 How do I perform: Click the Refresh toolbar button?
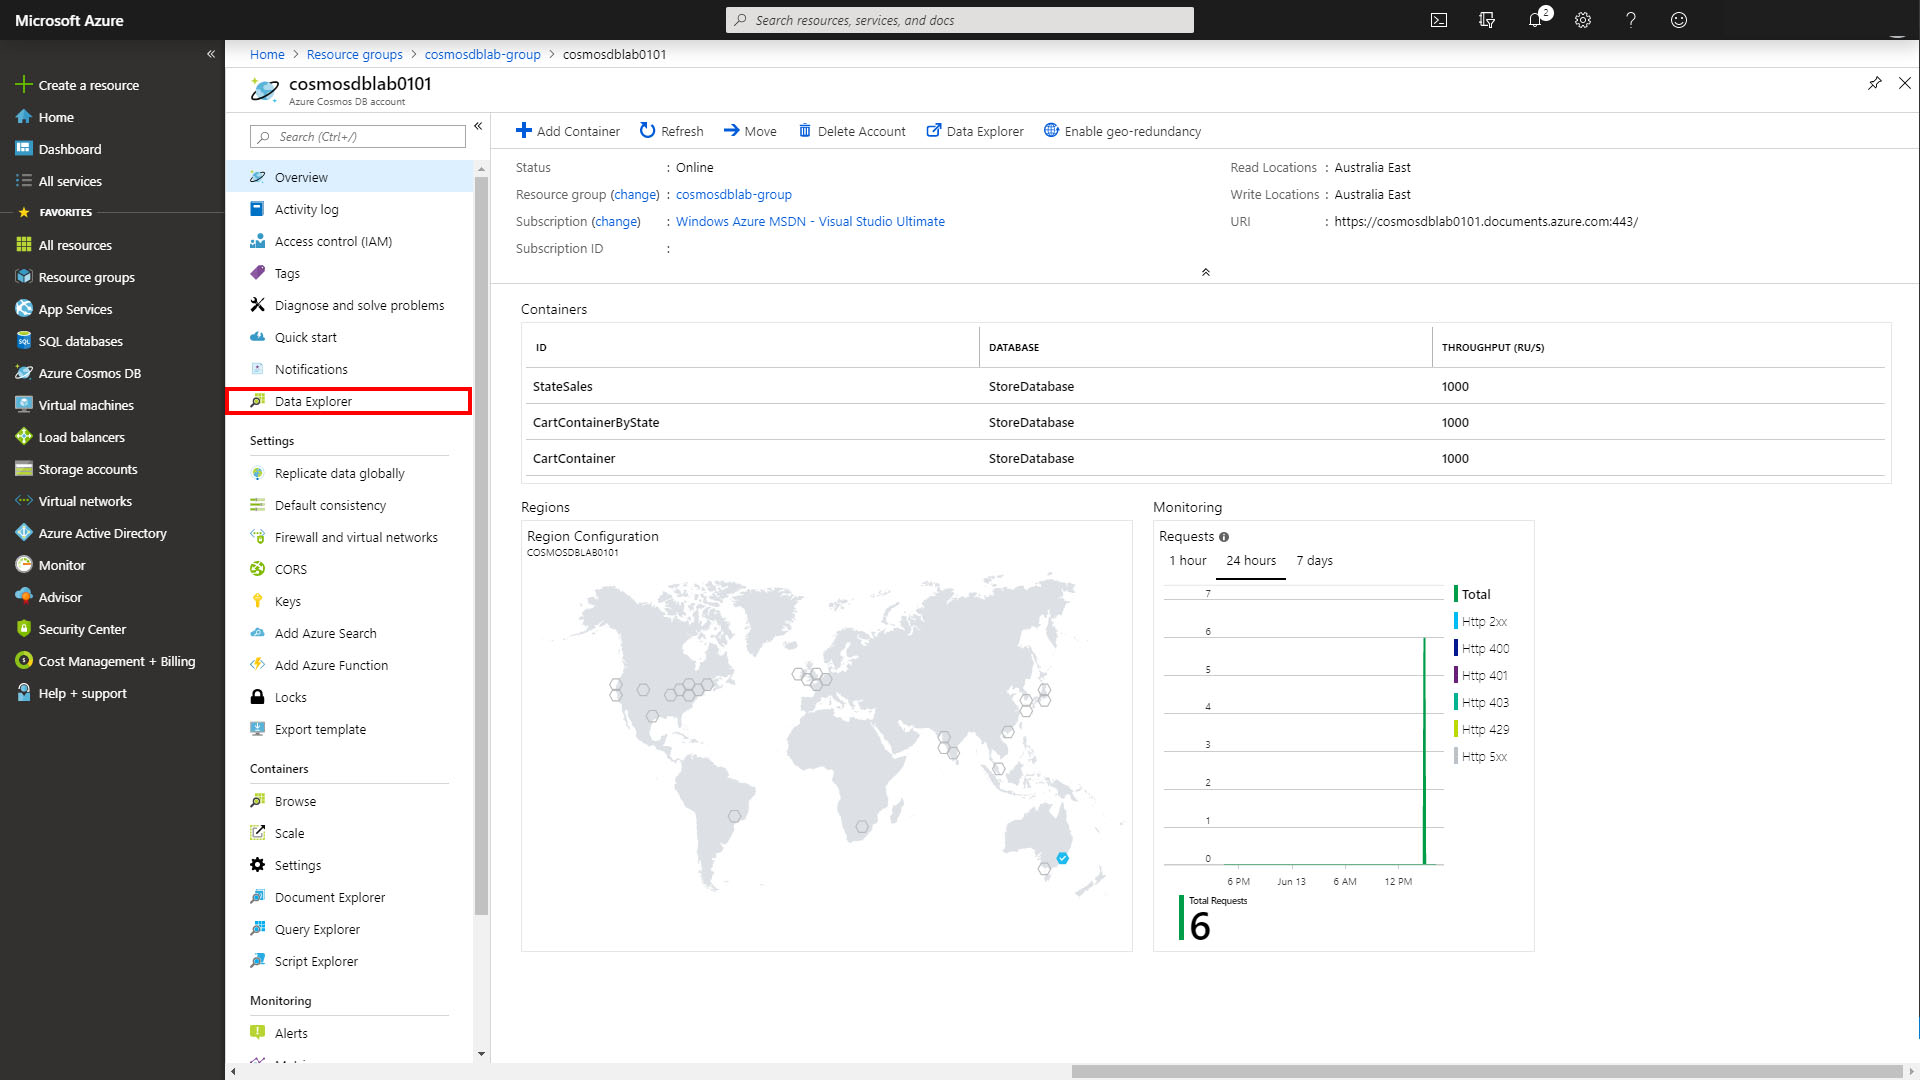coord(671,131)
